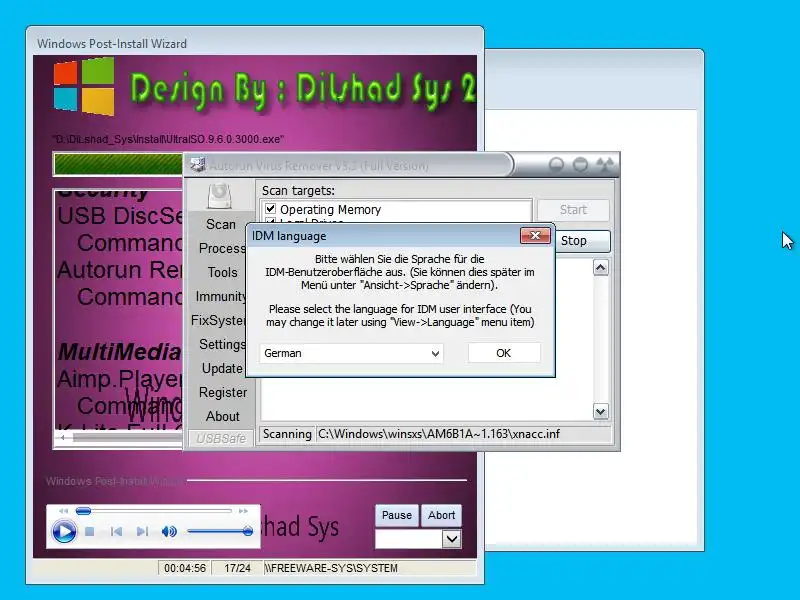Viewport: 800px width, 600px height.
Task: Skip to the next track in the media player
Action: pos(142,532)
